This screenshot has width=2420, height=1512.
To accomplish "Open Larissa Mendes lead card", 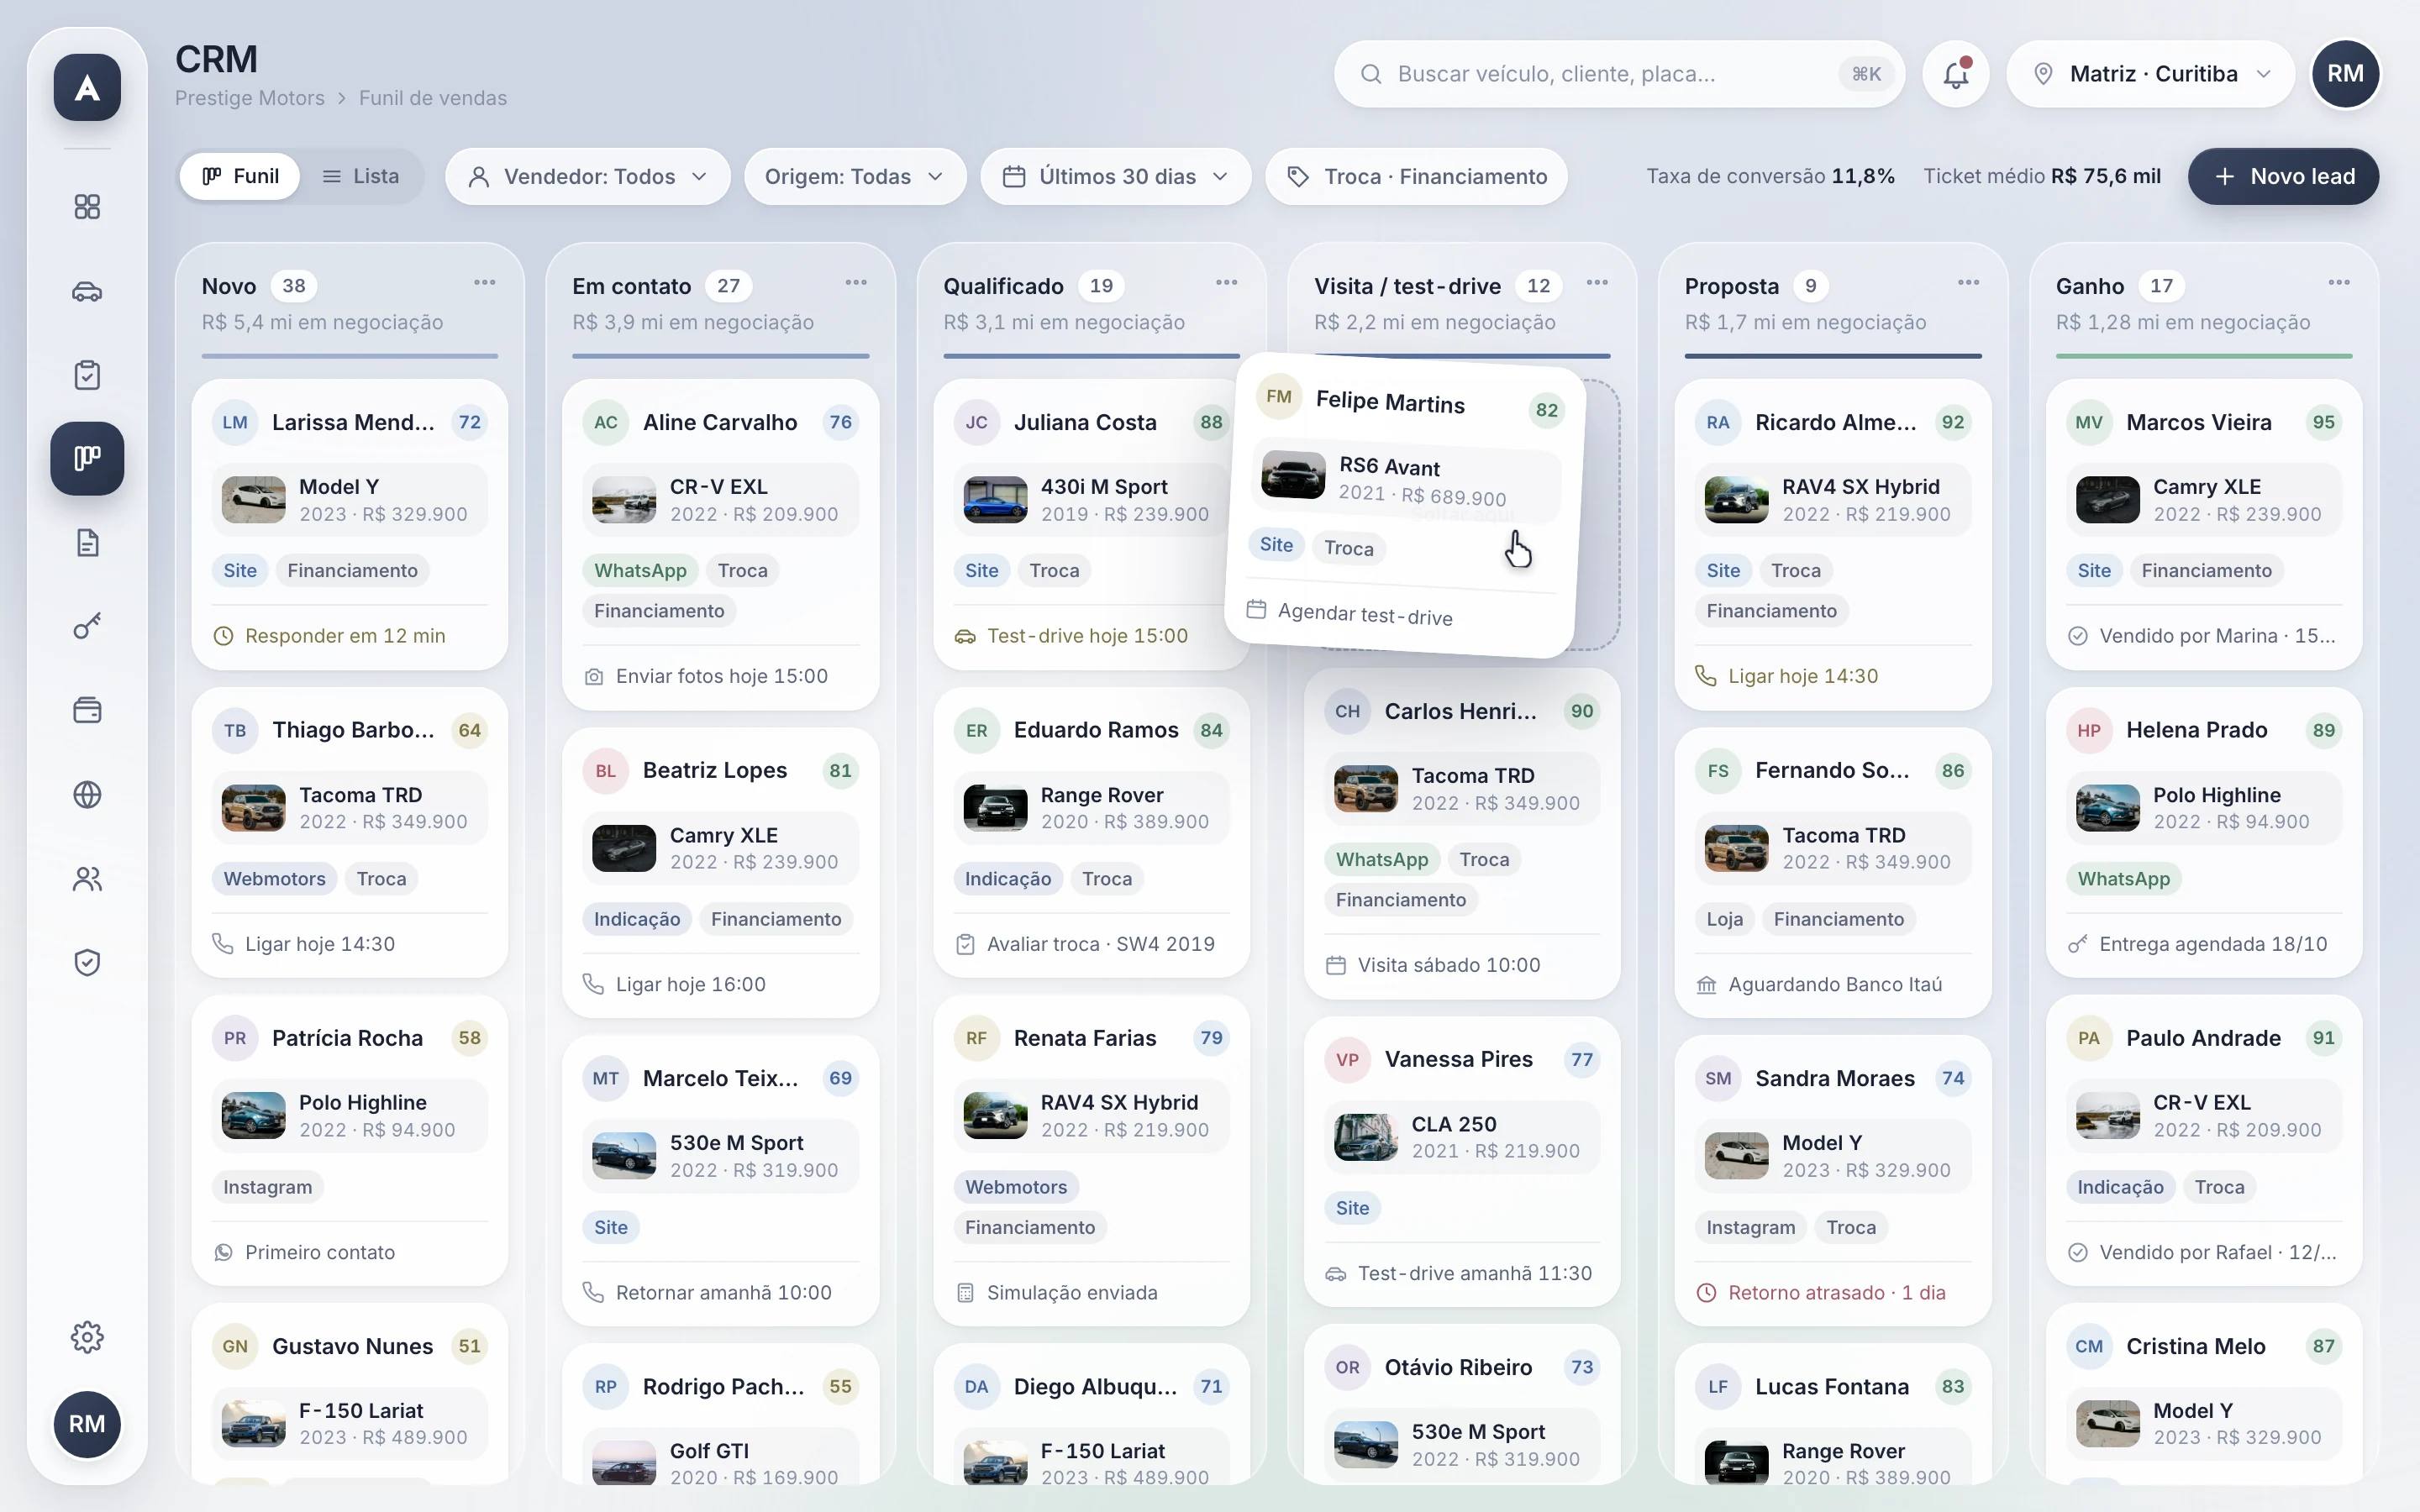I will point(350,524).
